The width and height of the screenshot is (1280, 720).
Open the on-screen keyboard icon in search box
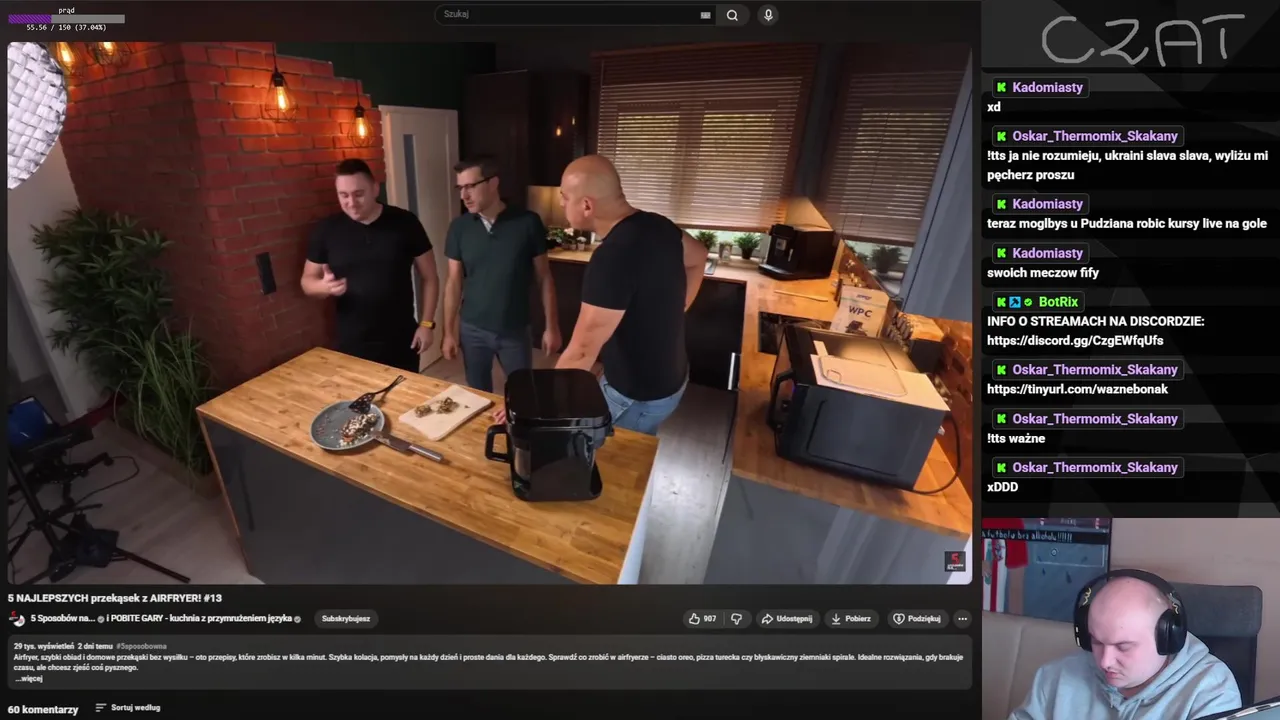tap(705, 15)
